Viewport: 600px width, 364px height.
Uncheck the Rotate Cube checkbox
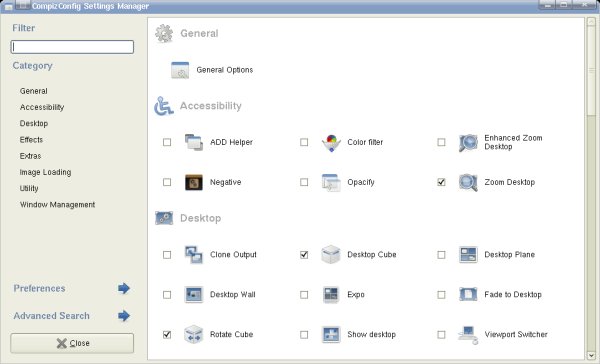pyautogui.click(x=167, y=335)
